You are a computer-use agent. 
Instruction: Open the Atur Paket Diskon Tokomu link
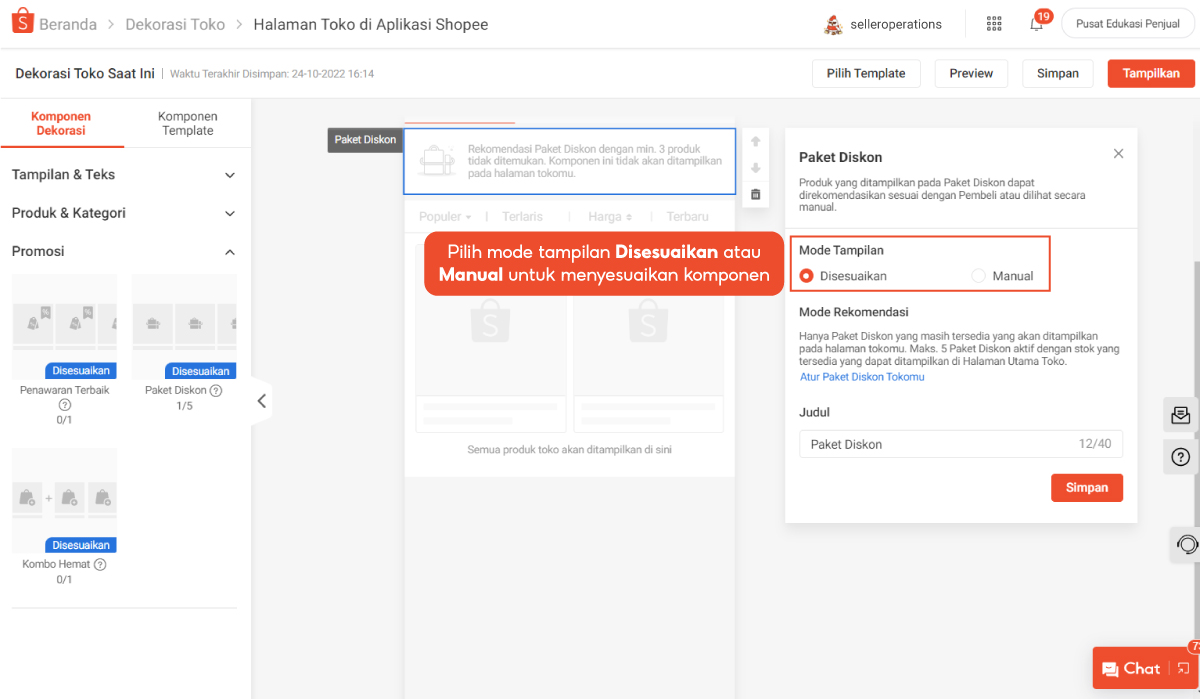tap(862, 377)
